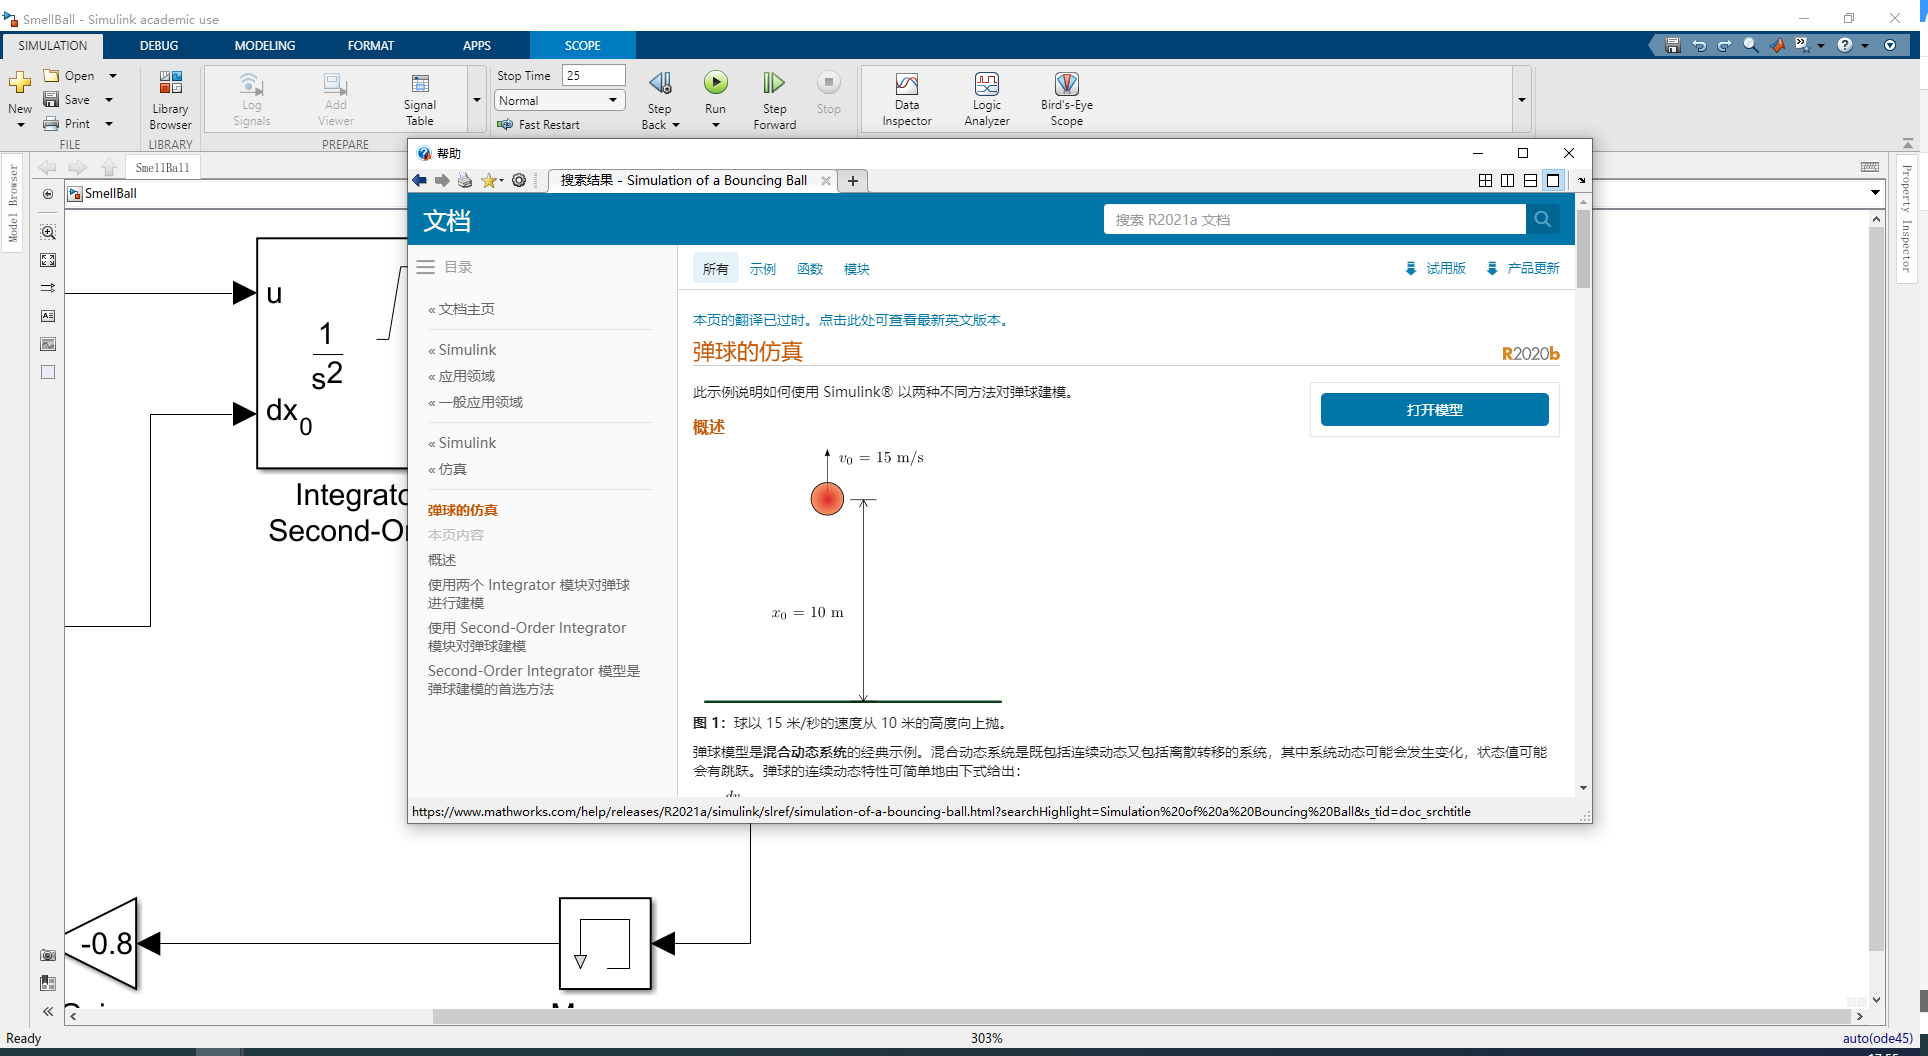Viewport: 1928px width, 1056px height.
Task: Click the Help window vertical scrollbar thumb
Action: 1583,249
